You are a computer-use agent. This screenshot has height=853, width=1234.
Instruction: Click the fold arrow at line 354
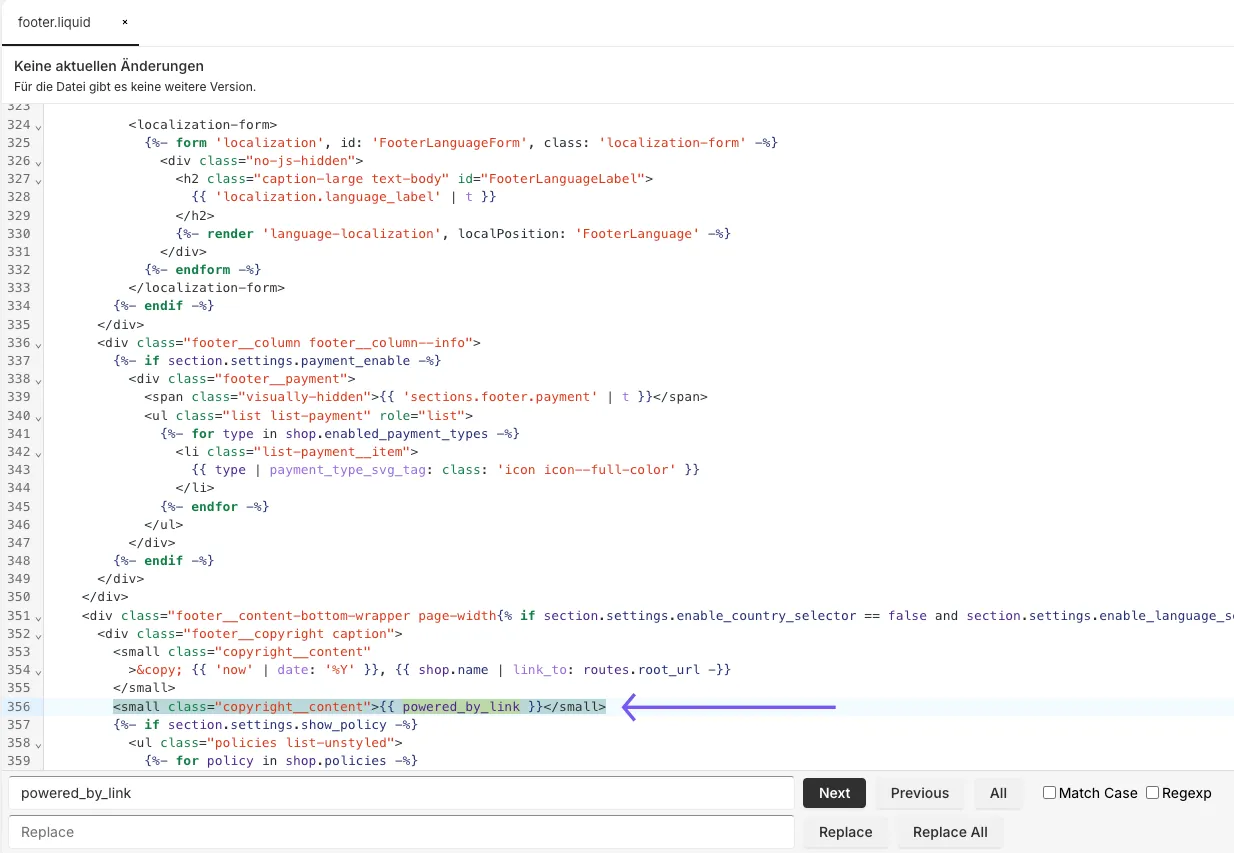coord(38,672)
